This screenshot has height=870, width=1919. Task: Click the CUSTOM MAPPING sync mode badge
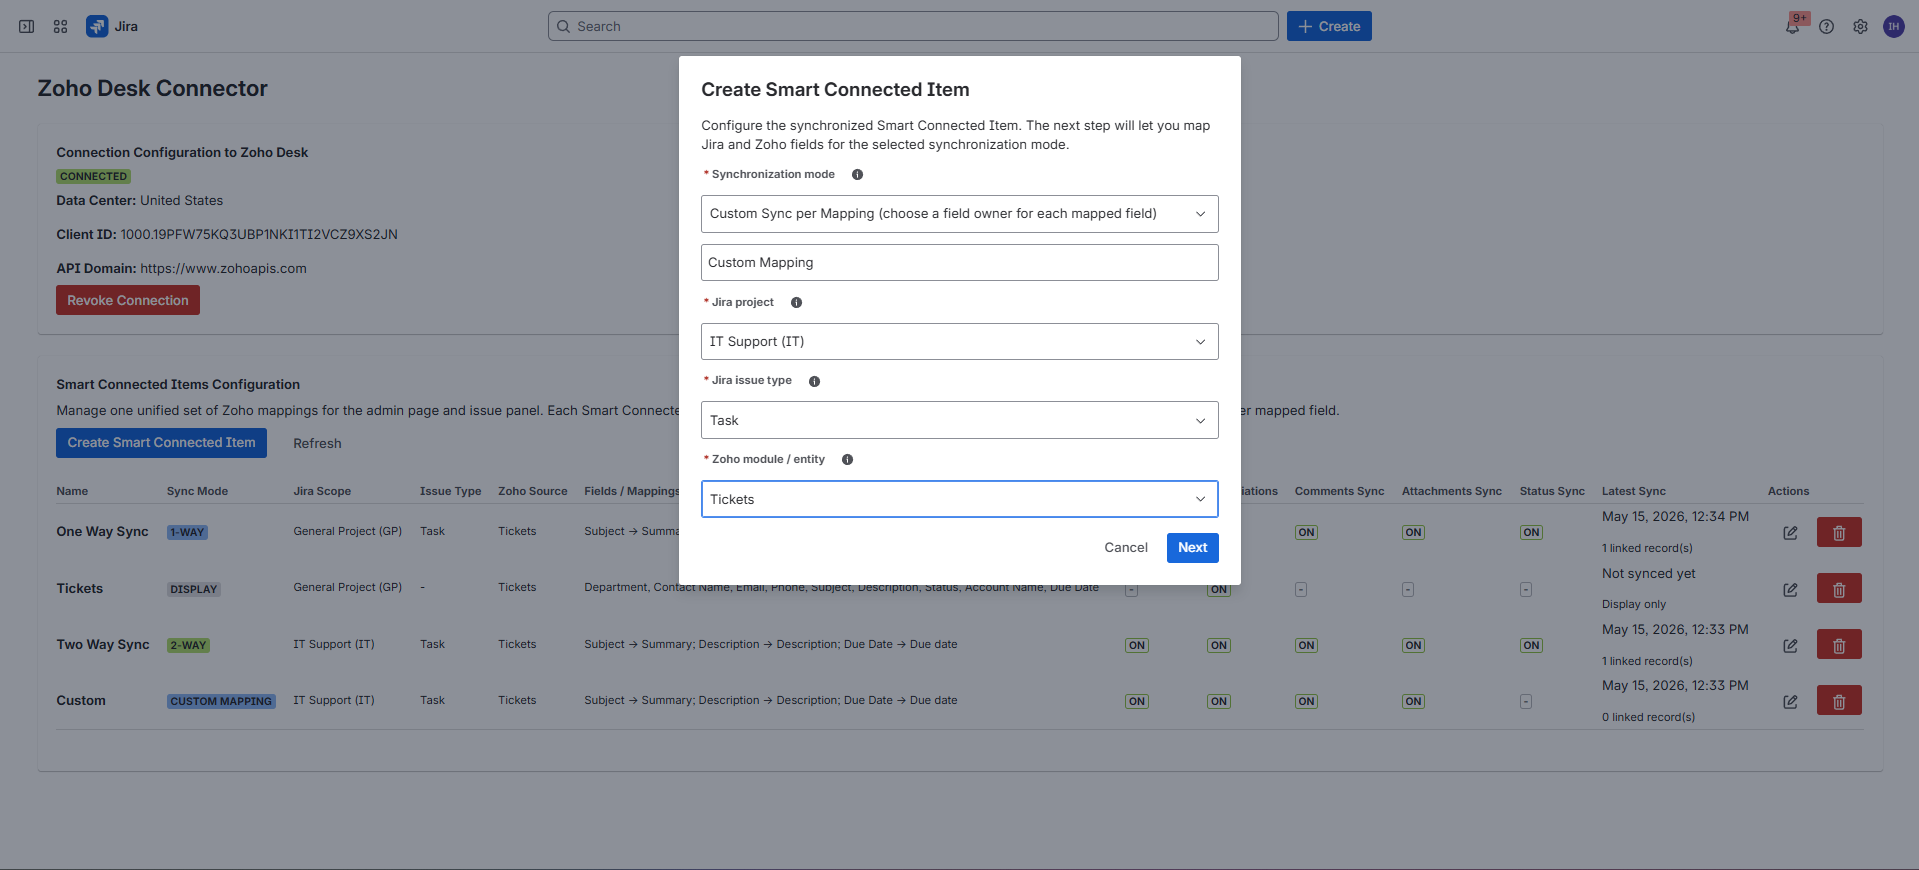(221, 702)
